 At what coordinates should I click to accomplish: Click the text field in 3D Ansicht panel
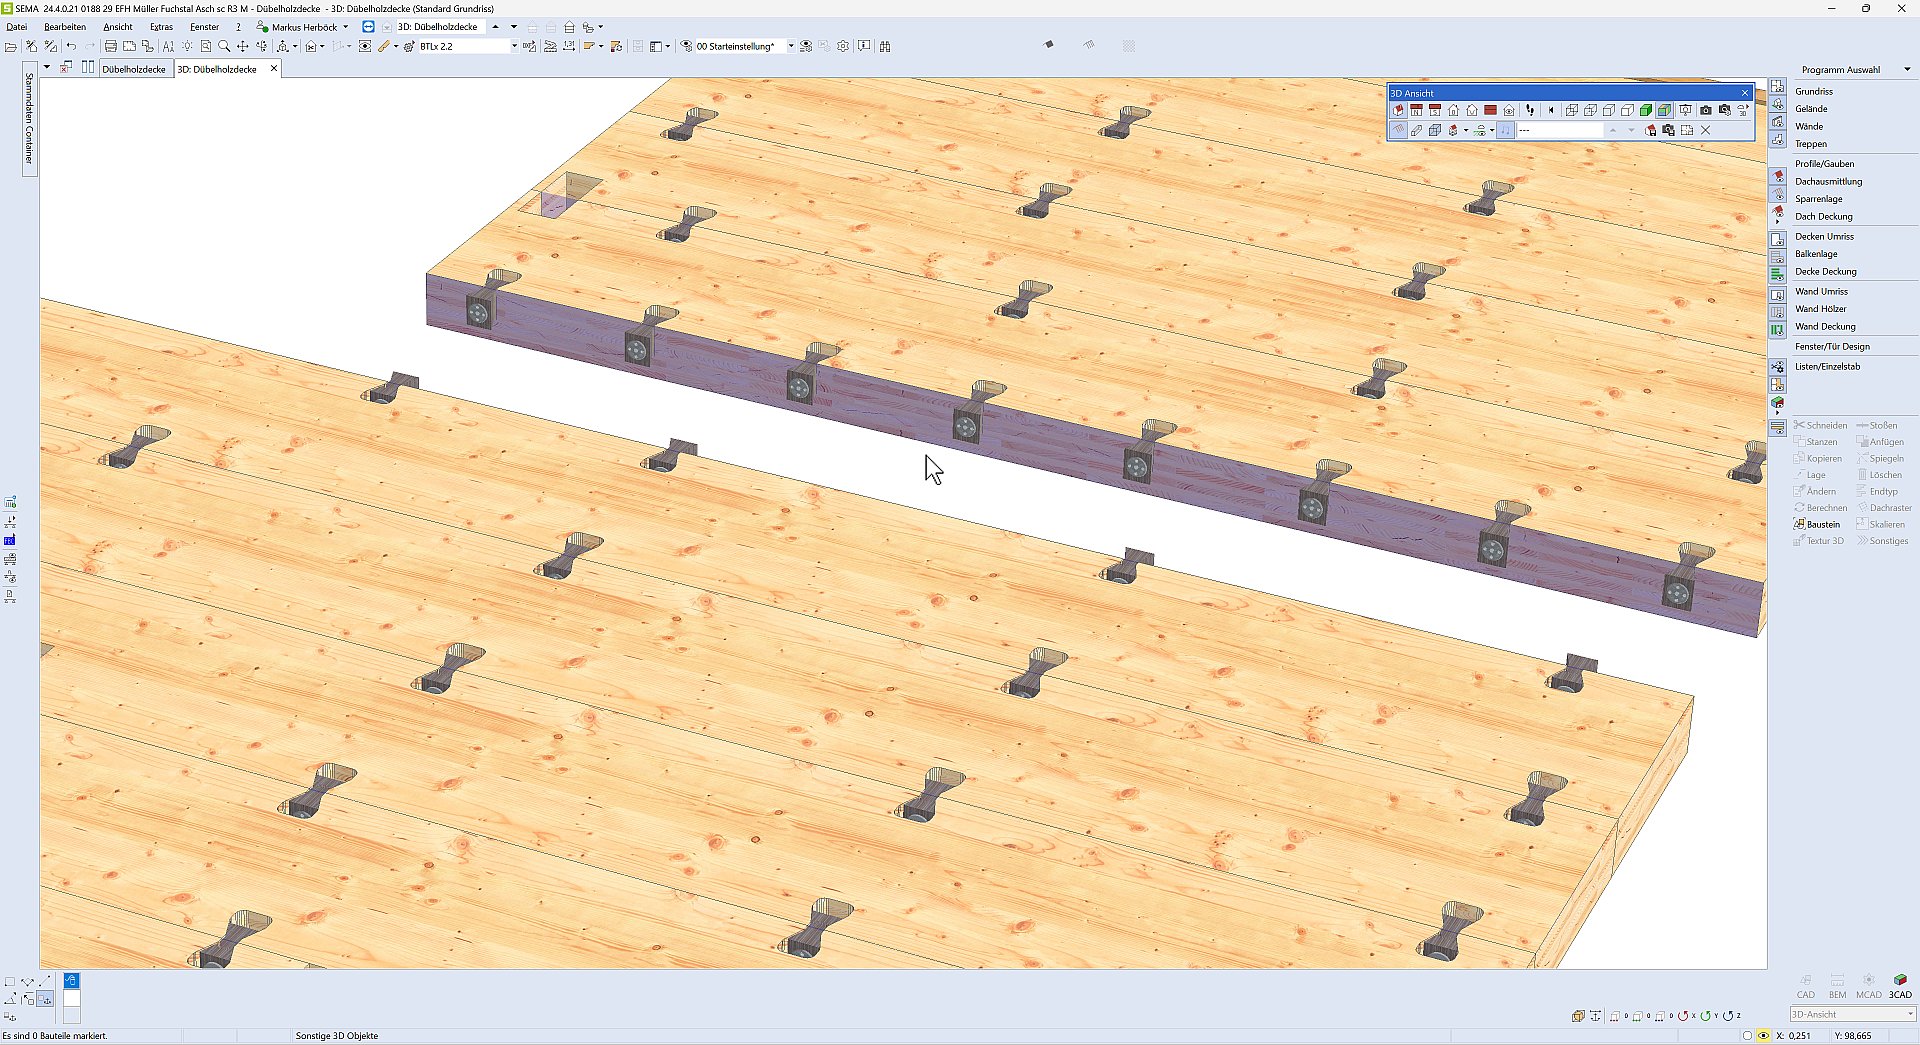pyautogui.click(x=1560, y=130)
